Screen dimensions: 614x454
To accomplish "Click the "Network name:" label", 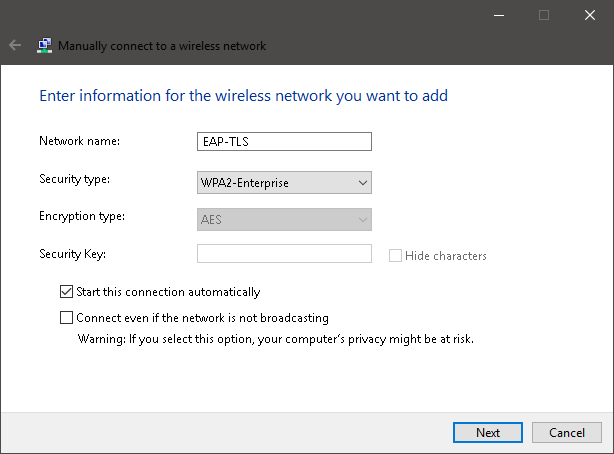I will [79, 141].
